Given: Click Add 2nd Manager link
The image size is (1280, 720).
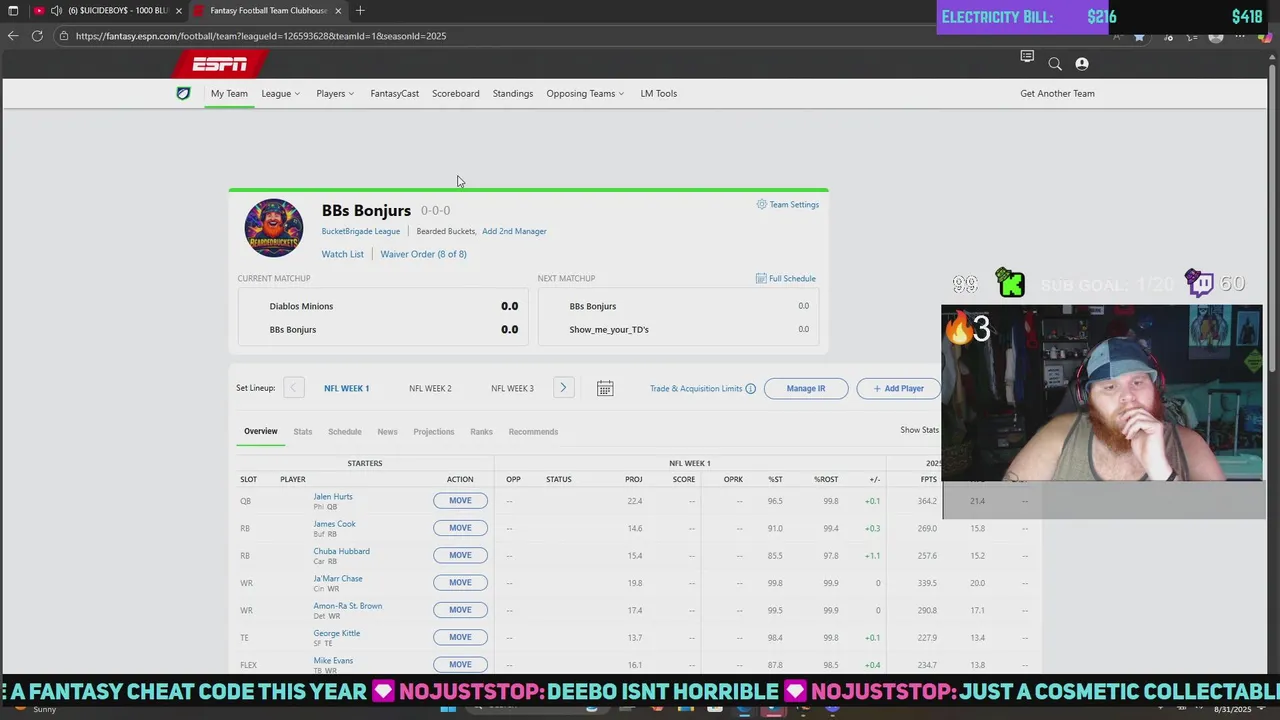Looking at the screenshot, I should click(x=514, y=231).
